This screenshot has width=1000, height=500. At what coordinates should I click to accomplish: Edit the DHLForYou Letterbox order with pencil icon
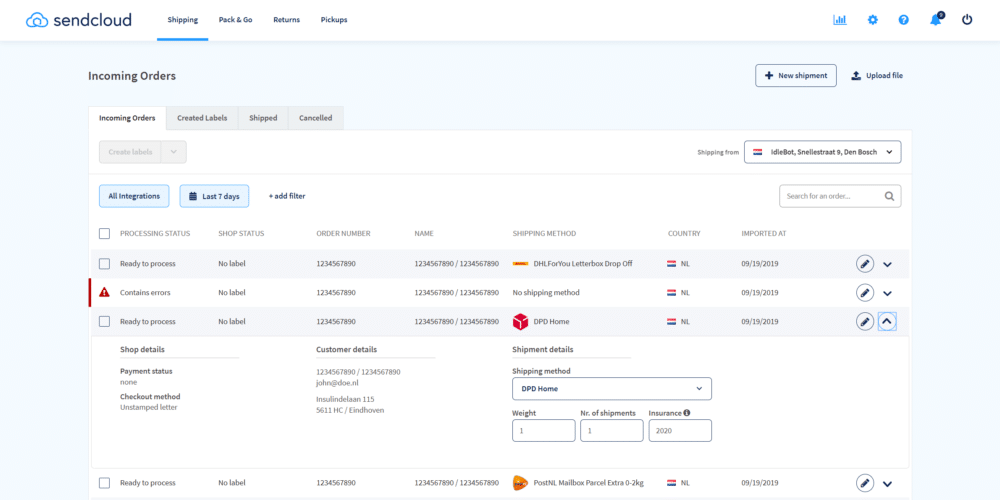coord(865,263)
